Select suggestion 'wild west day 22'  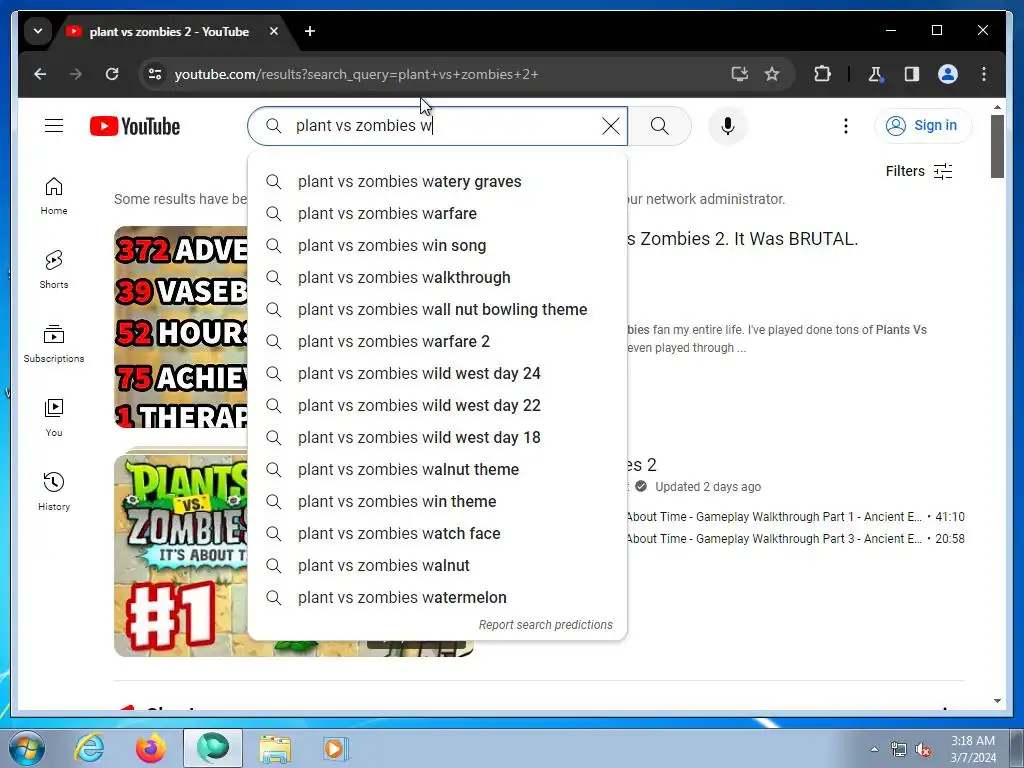click(x=437, y=406)
